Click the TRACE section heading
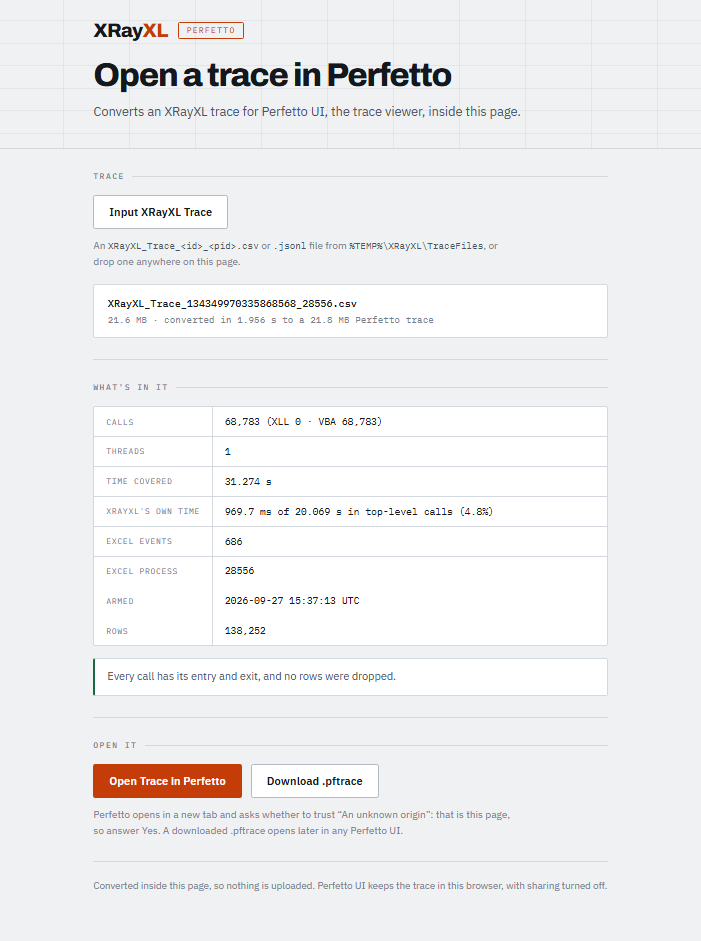701x941 pixels. 109,176
